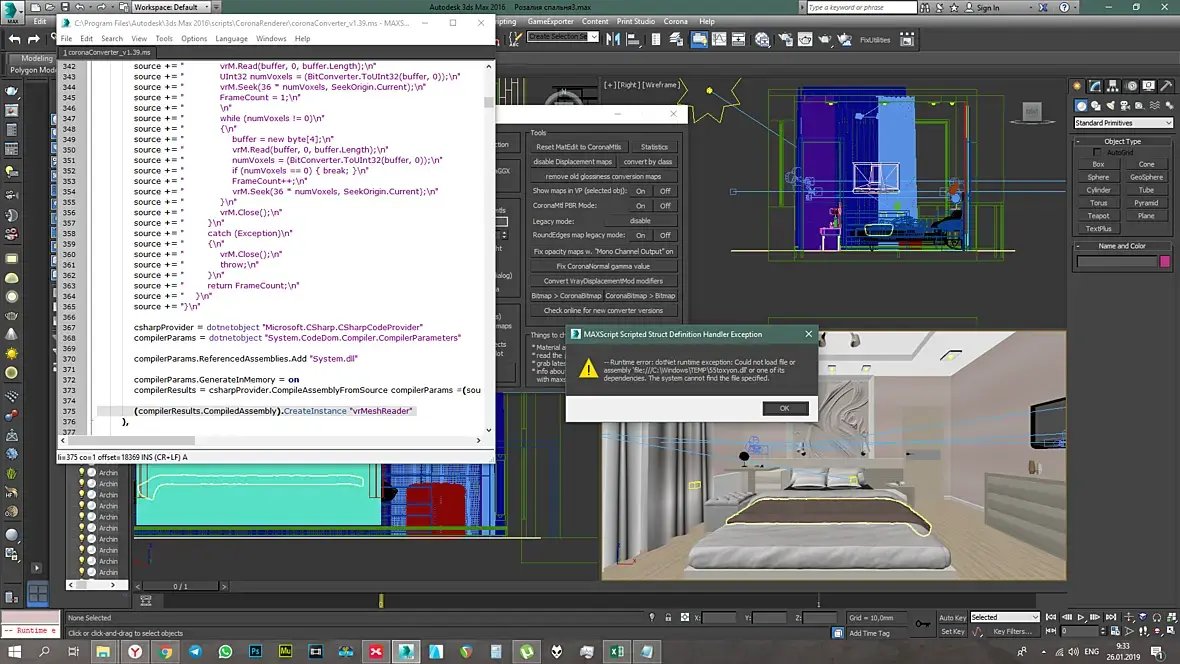Viewport: 1180px width, 664px height.
Task: Open Photoshop from the Windows taskbar
Action: coord(255,652)
